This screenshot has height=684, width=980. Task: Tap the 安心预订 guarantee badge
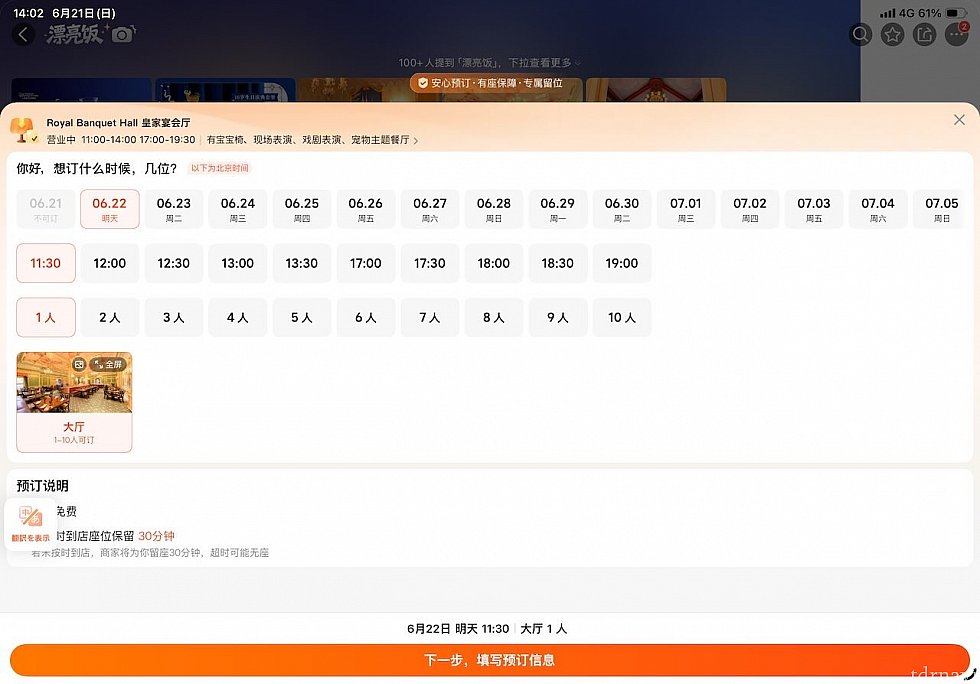pyautogui.click(x=490, y=83)
